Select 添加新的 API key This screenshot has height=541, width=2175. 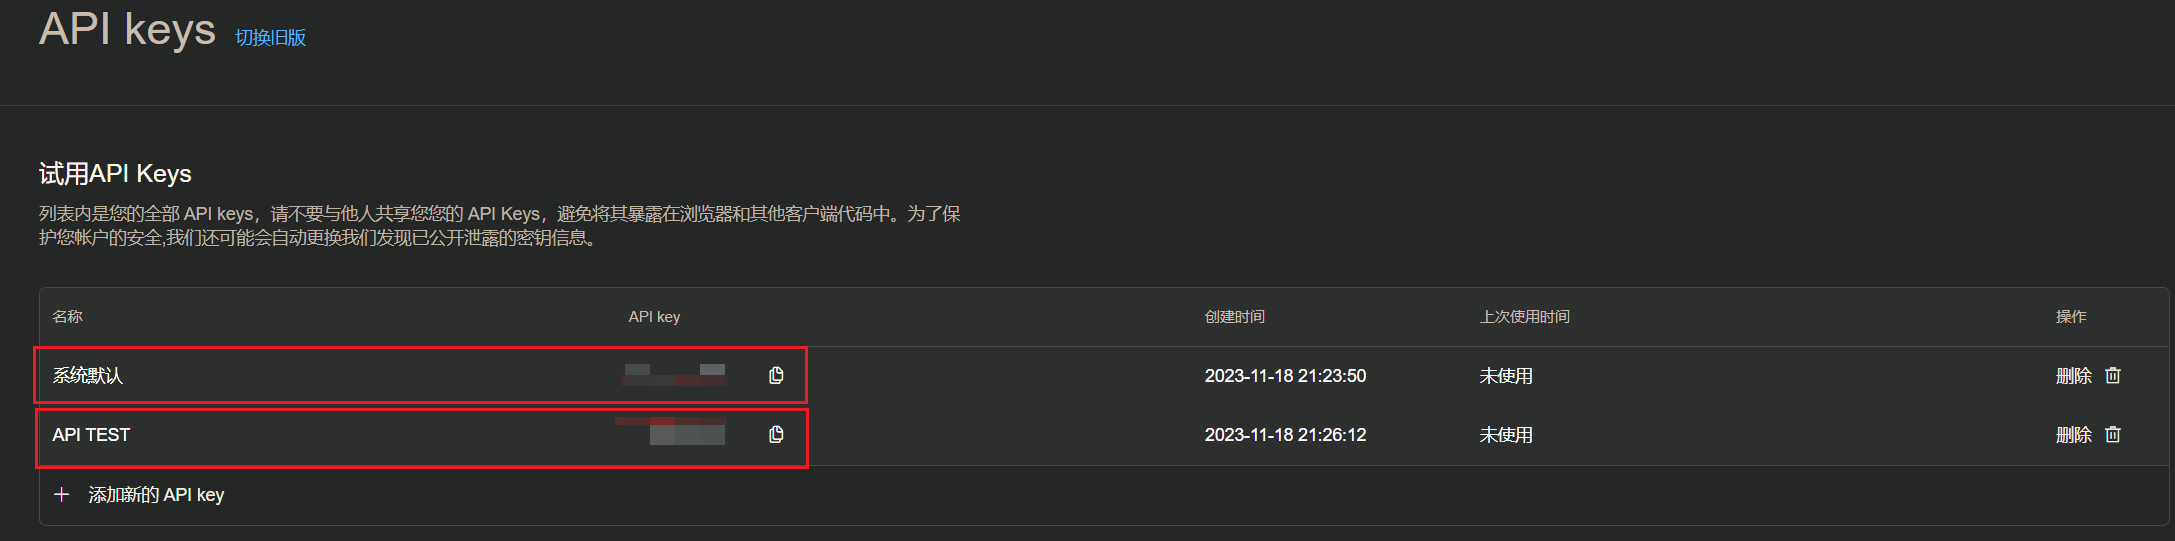(156, 494)
